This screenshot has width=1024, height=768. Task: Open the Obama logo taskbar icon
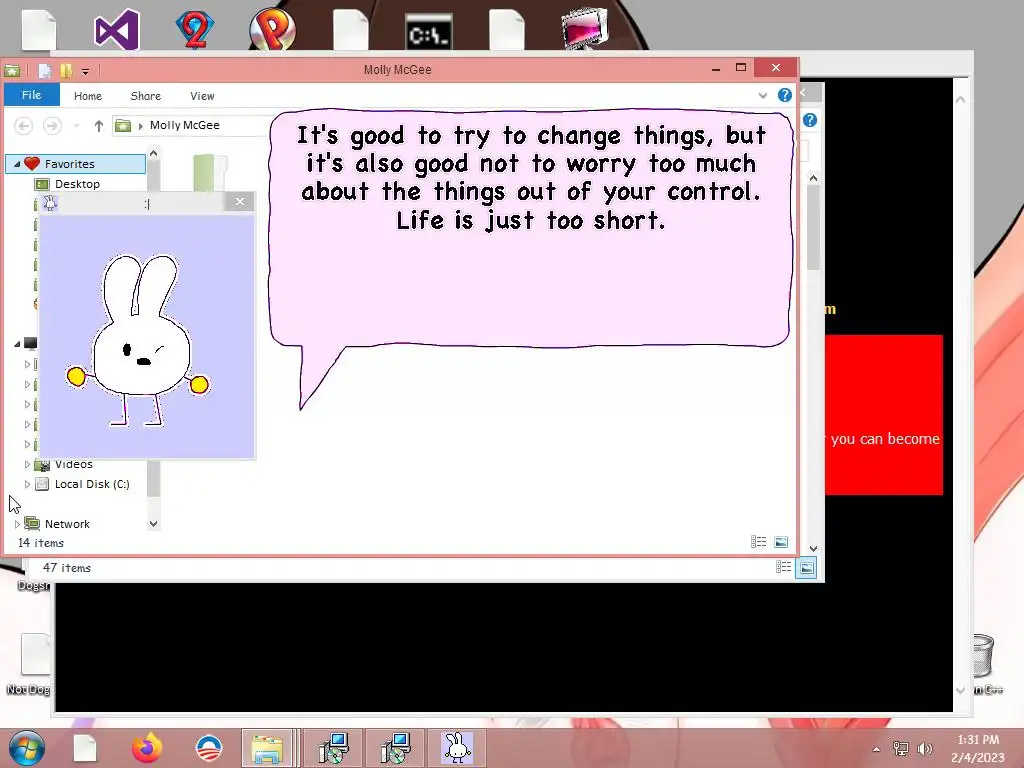coord(209,748)
